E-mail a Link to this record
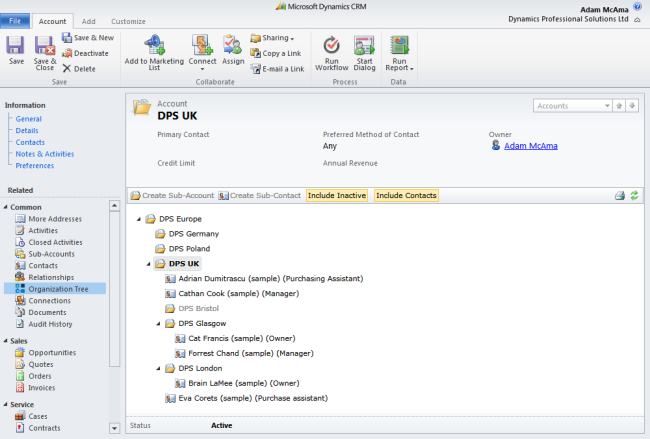The height and width of the screenshot is (439, 650). [277, 69]
